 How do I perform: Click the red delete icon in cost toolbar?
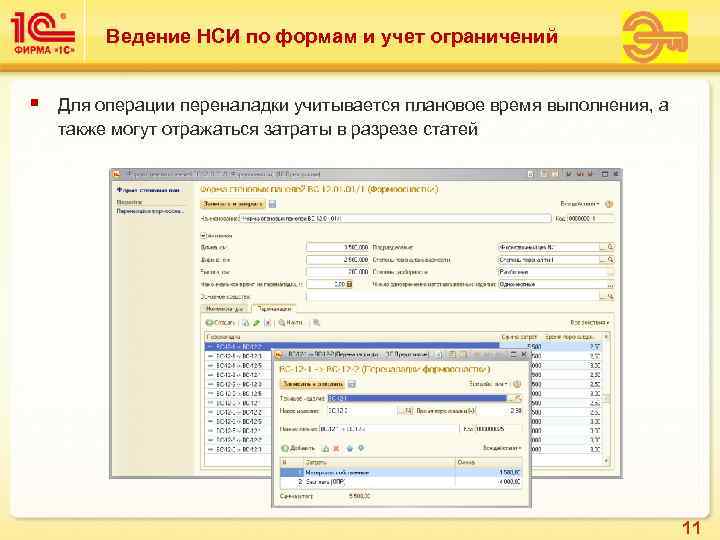pyautogui.click(x=336, y=448)
